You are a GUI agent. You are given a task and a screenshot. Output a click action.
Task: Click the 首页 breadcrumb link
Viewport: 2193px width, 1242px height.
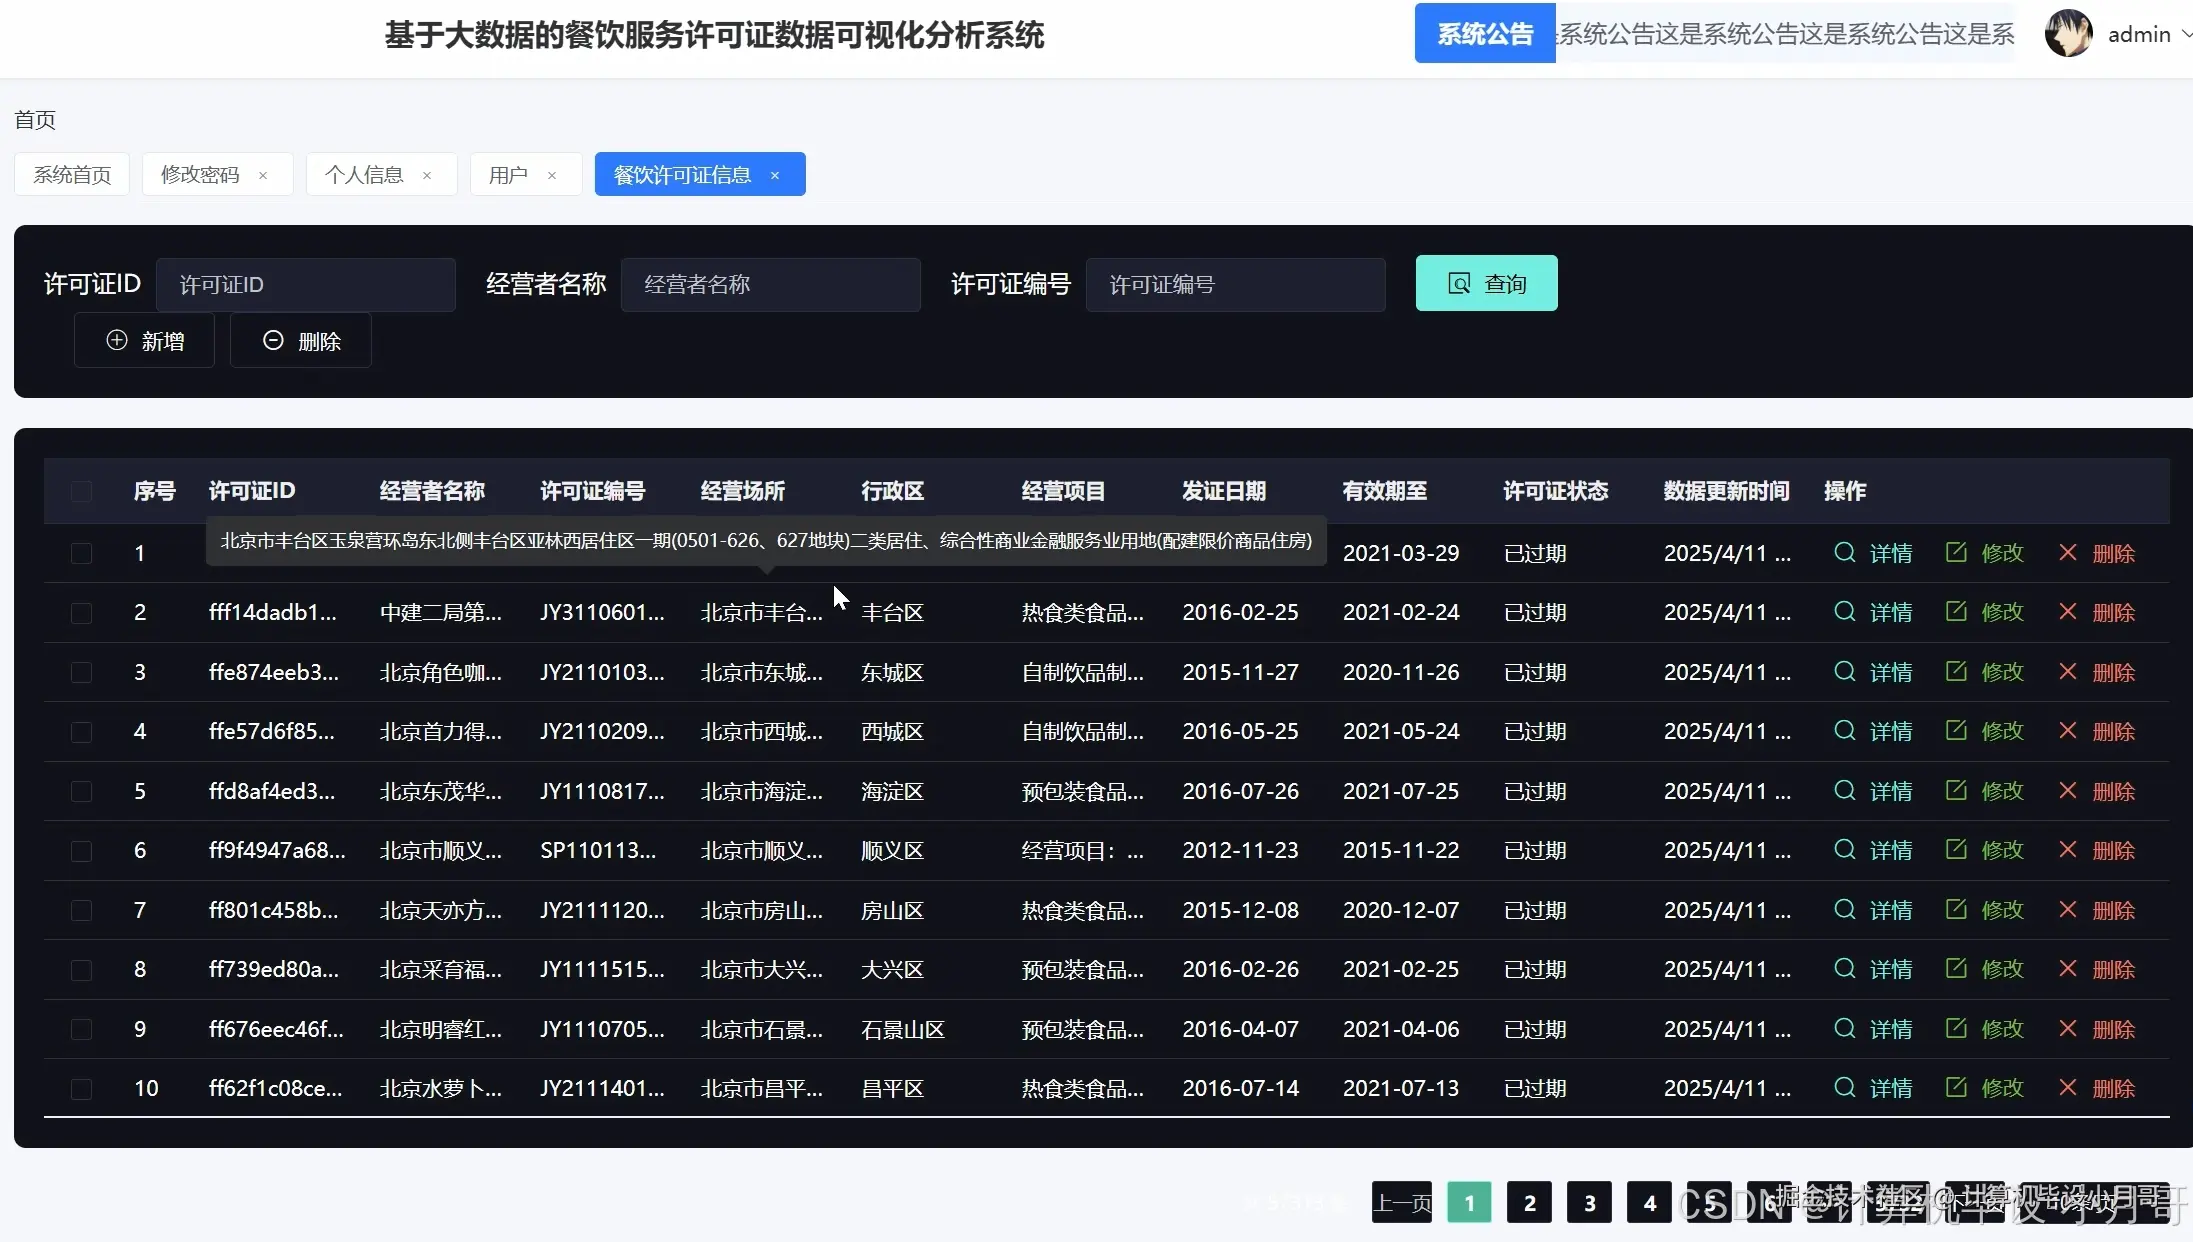(x=34, y=119)
